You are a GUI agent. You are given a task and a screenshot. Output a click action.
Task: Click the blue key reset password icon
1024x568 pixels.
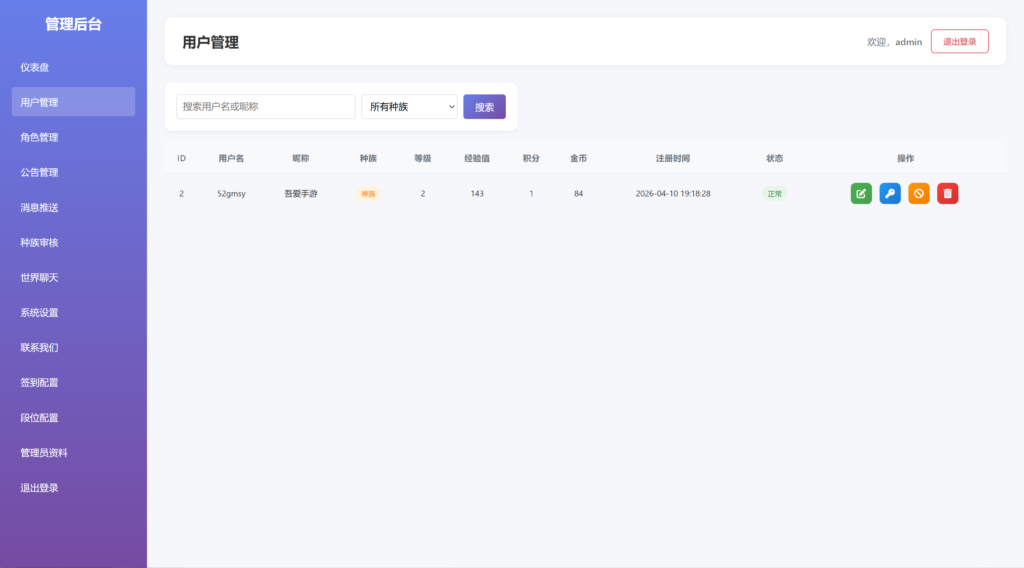pyautogui.click(x=890, y=194)
